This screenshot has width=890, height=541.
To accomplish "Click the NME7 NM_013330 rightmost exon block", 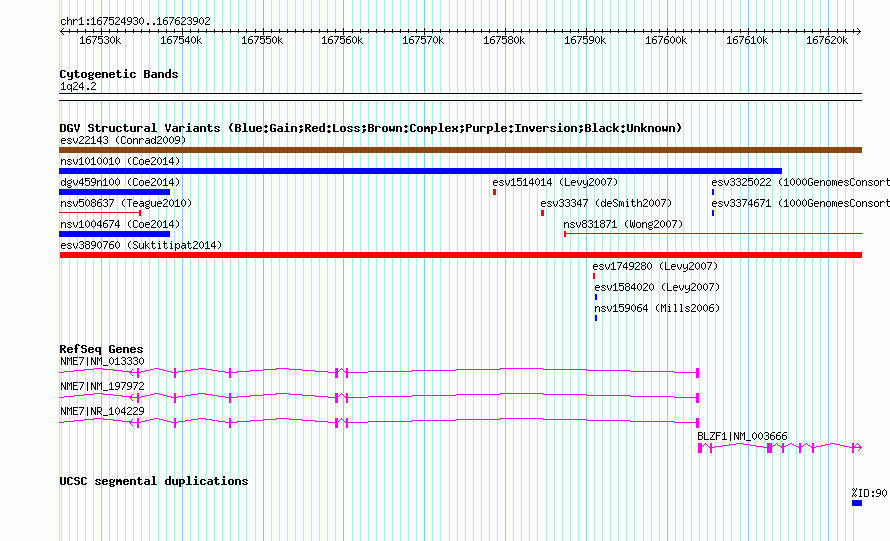I will tap(698, 372).
